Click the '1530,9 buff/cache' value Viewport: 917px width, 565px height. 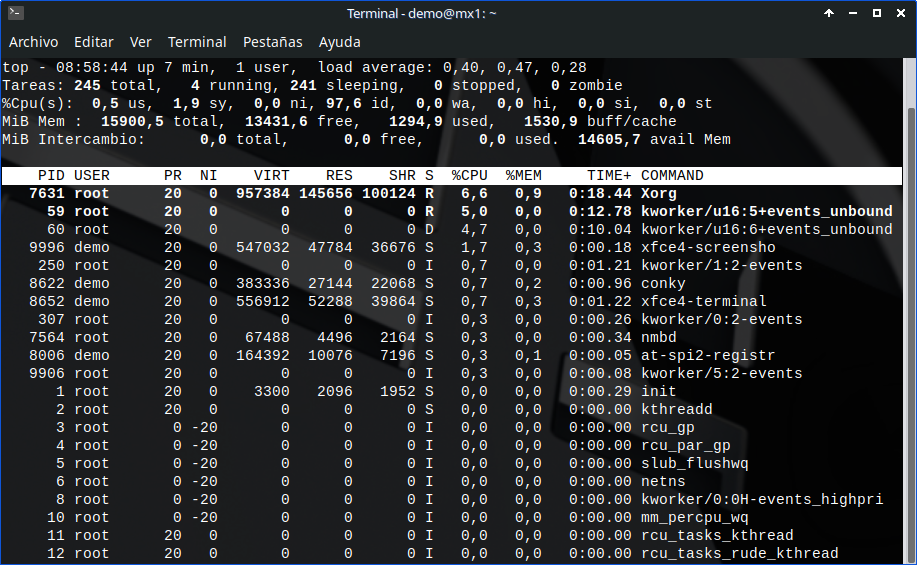pos(600,122)
